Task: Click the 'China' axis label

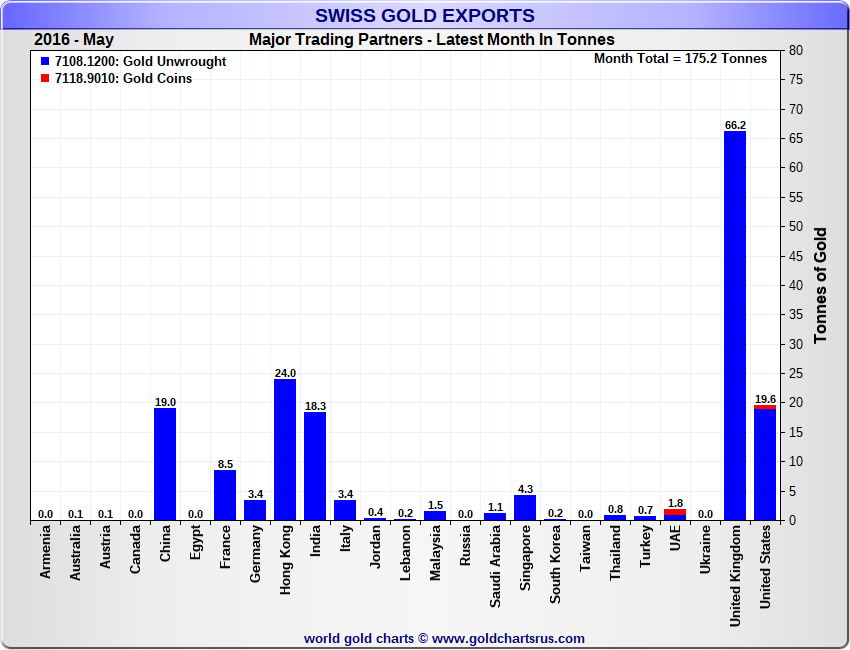Action: (x=165, y=543)
